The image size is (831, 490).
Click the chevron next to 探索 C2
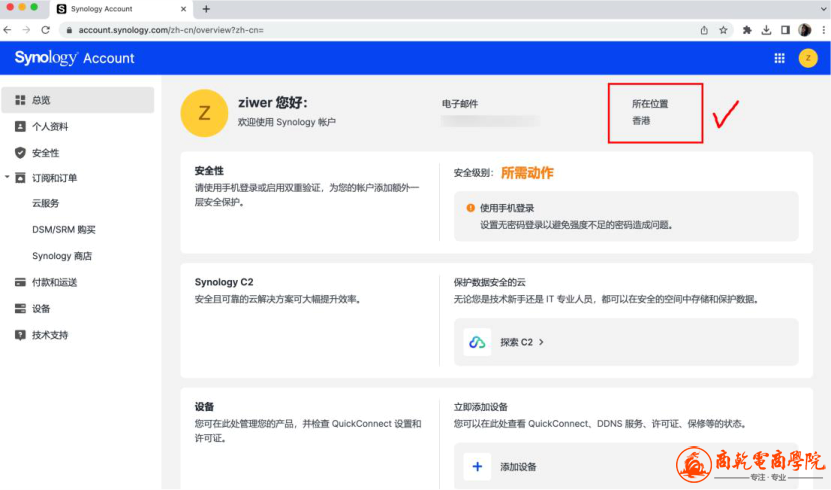click(x=541, y=342)
